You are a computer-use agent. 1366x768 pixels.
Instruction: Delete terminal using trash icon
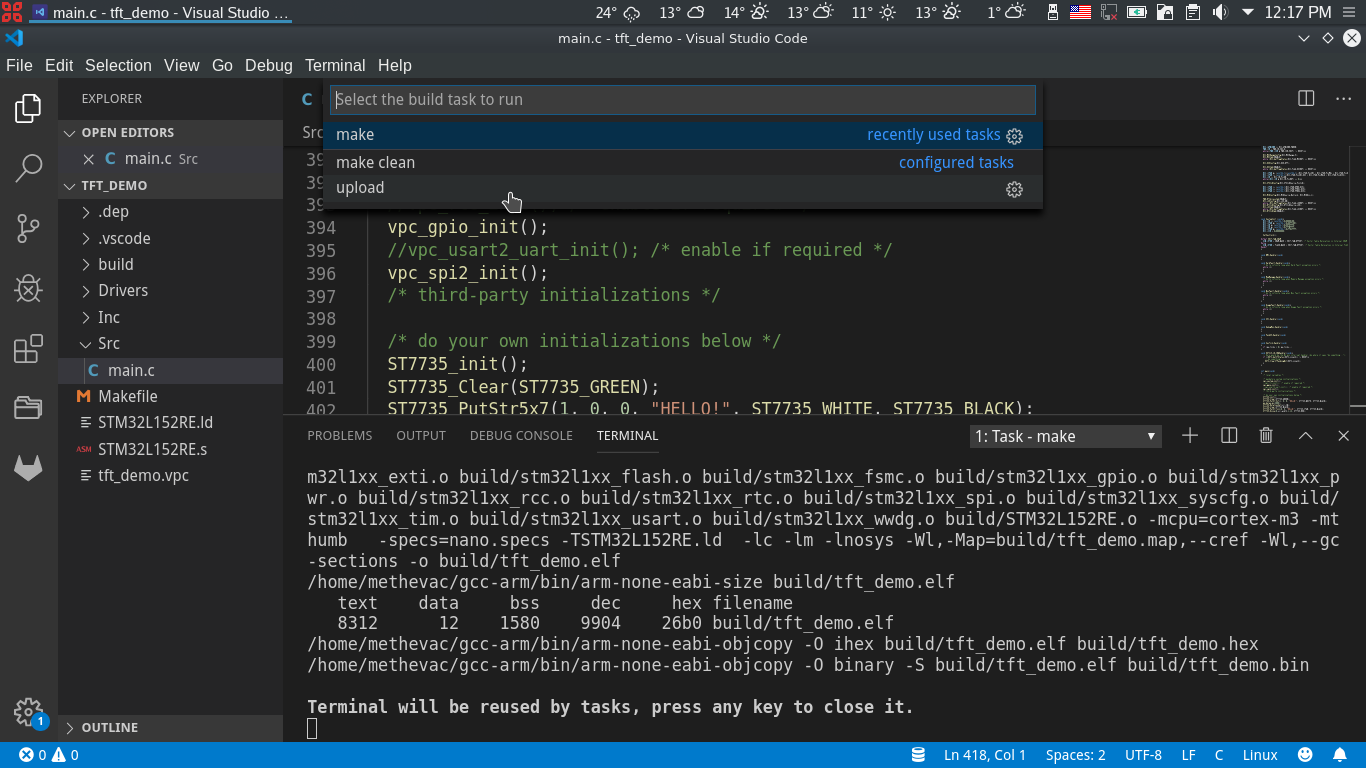[x=1266, y=436]
